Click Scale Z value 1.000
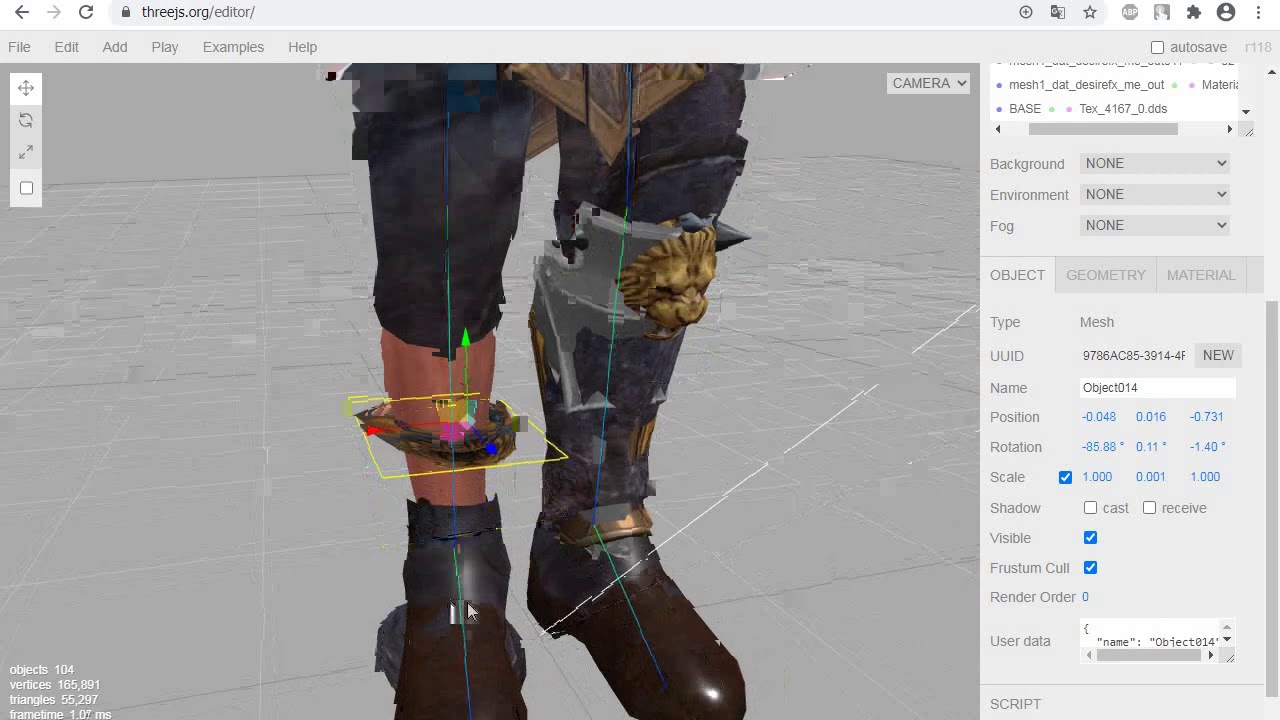 pos(1205,477)
